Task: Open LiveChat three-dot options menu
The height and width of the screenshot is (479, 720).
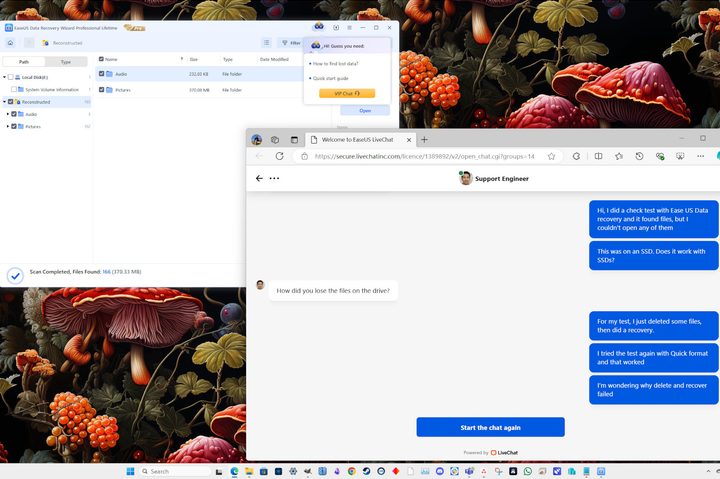Action: coord(274,178)
